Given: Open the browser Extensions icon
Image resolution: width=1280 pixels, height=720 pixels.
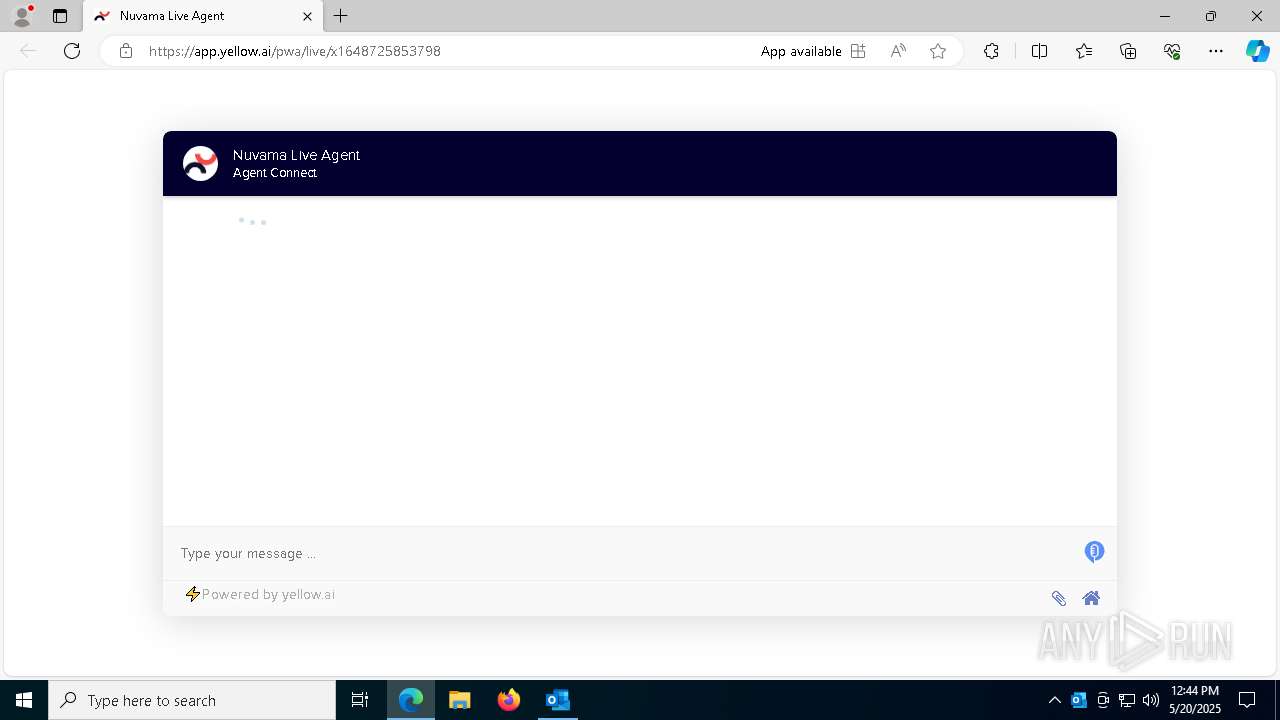Looking at the screenshot, I should [x=991, y=51].
